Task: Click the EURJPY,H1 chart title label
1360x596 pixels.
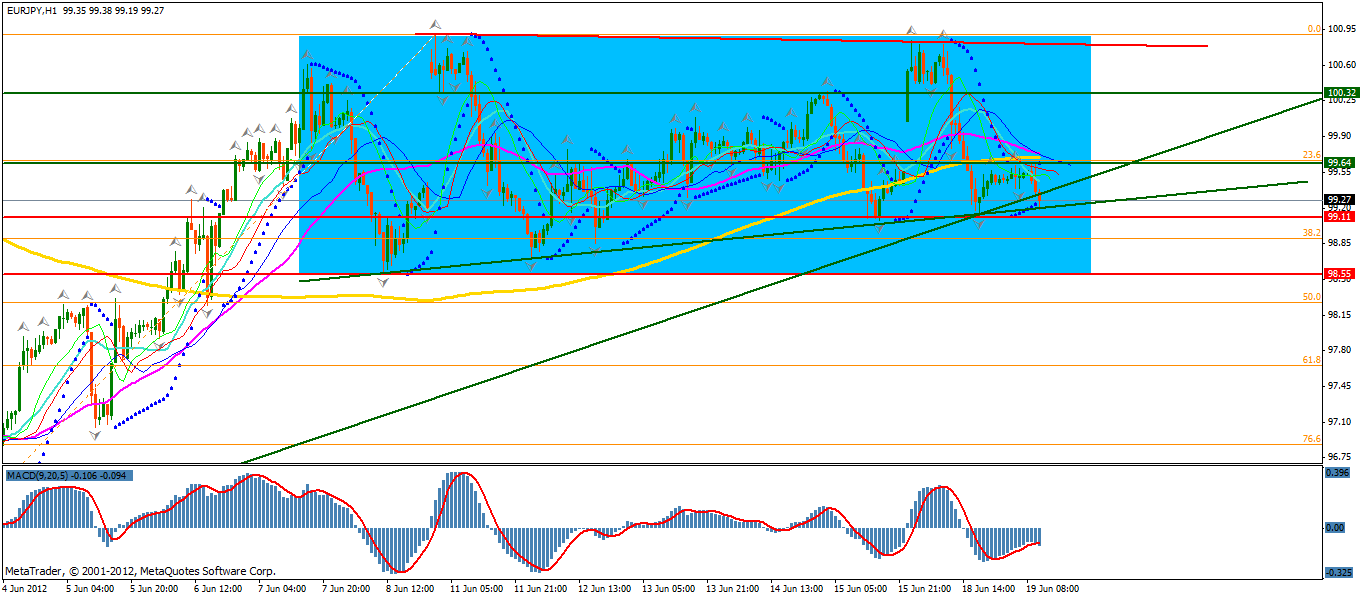Action: coord(30,9)
